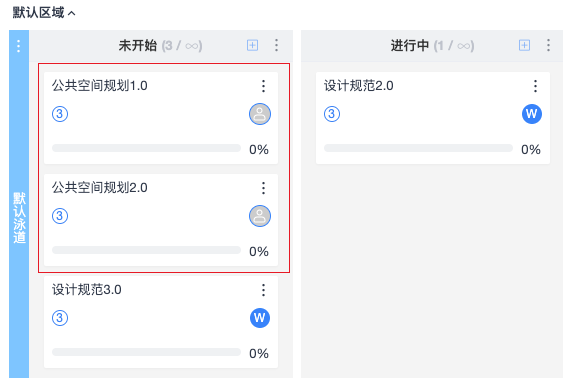Image resolution: width=563 pixels, height=382 pixels.
Task: Click the priority 3 badge on 公共空间规划1.0
Action: pyautogui.click(x=60, y=114)
